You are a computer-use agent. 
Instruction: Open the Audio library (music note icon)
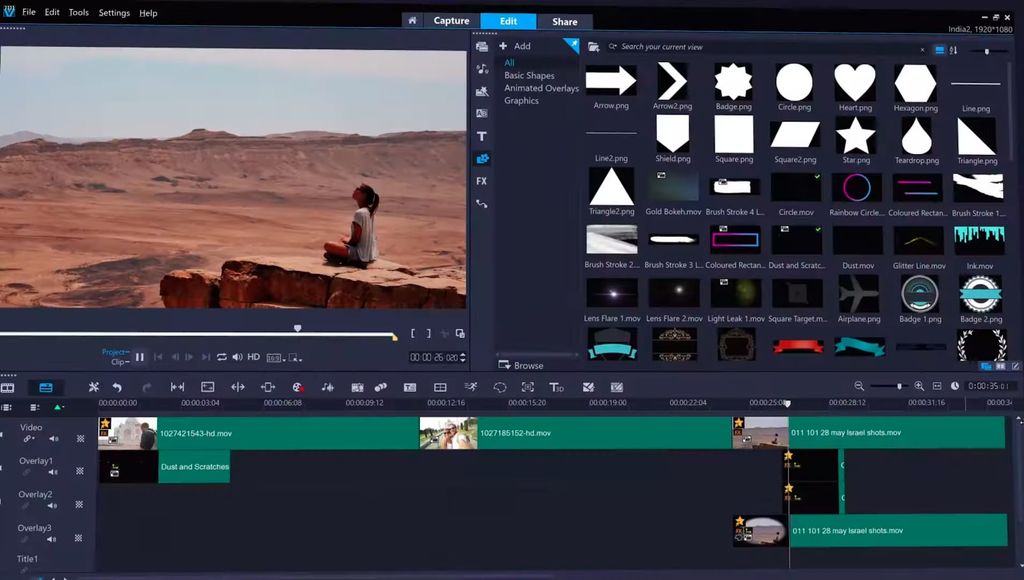[x=483, y=70]
